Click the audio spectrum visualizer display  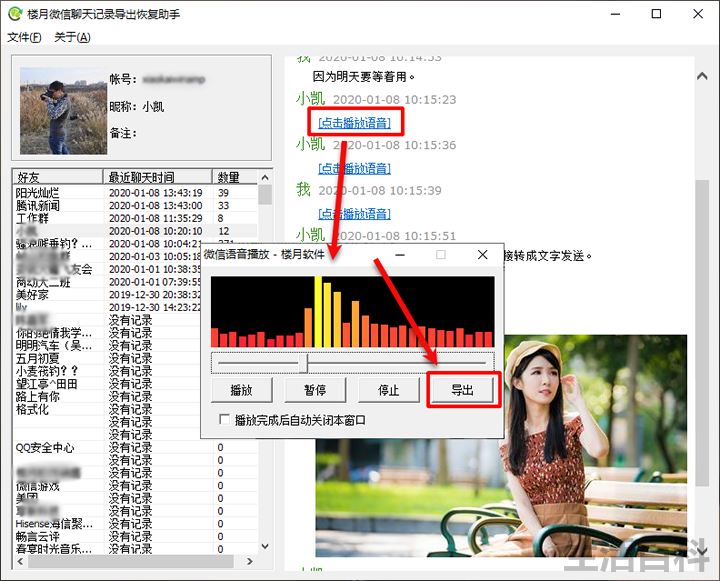tap(353, 311)
